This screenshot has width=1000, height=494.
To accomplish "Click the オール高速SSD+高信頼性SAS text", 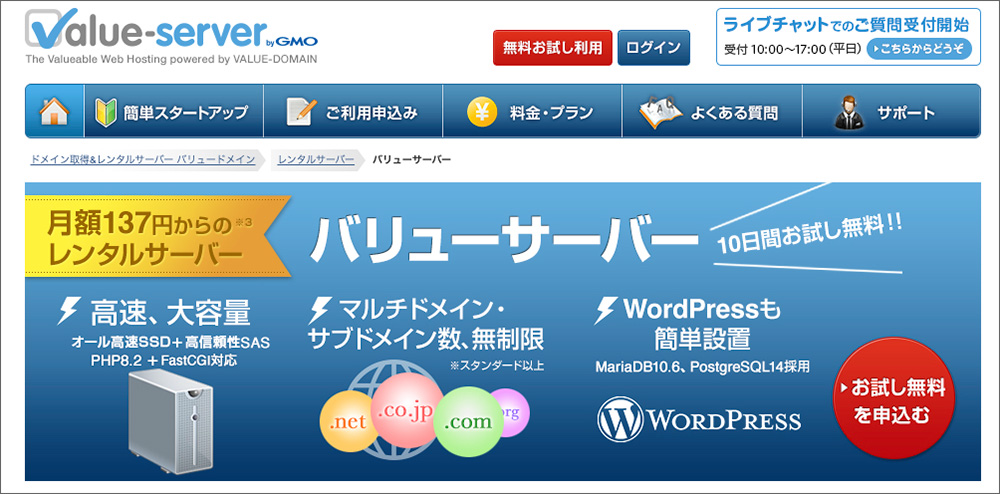I will pos(171,343).
